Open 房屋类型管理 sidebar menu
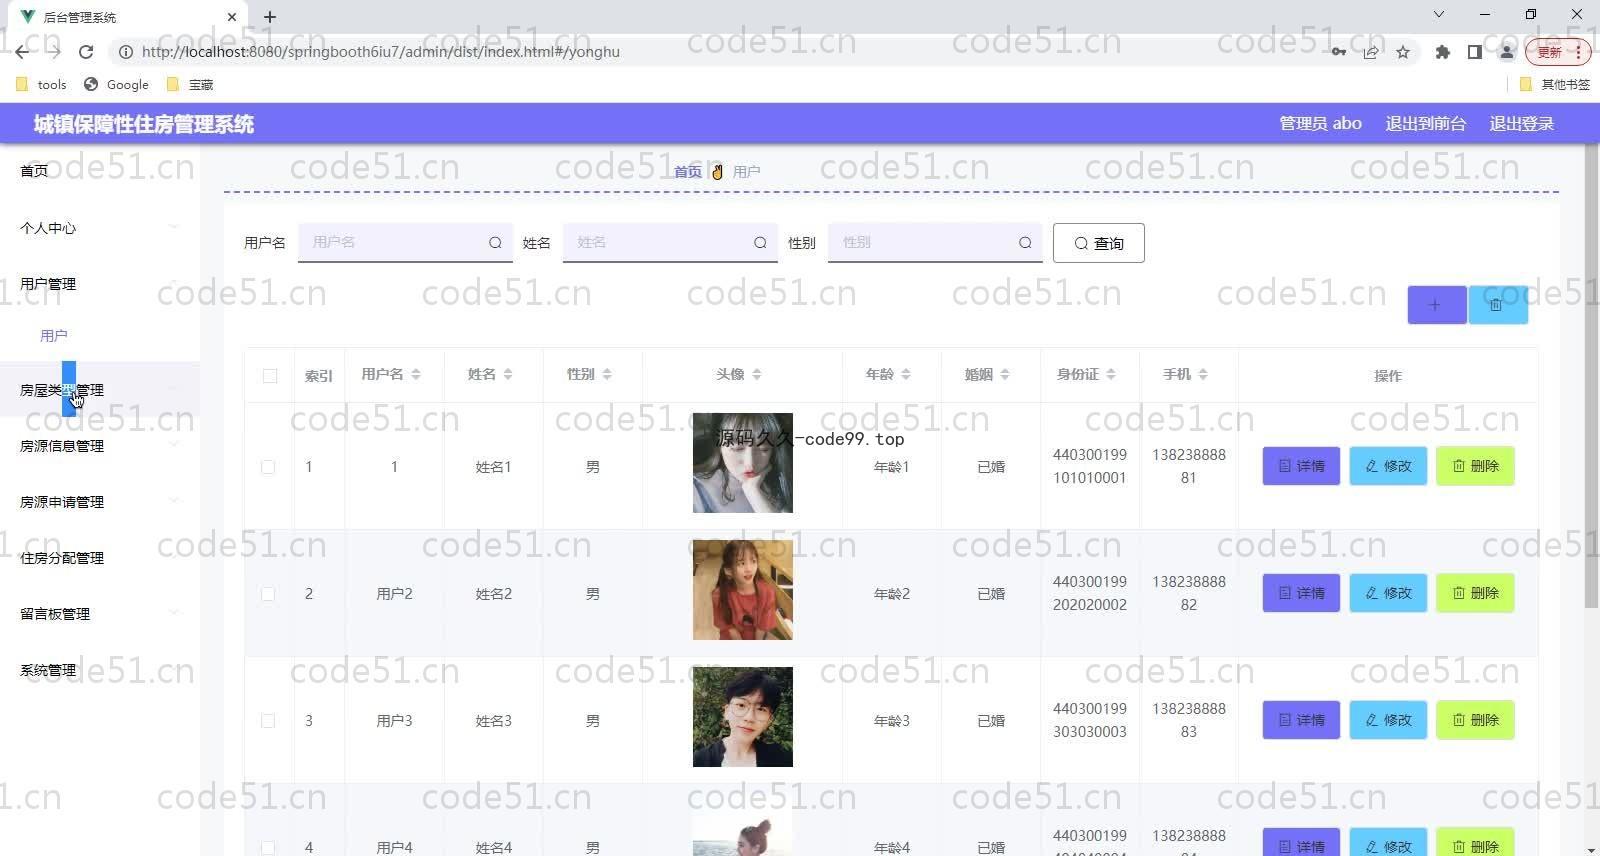Screen dimensions: 1600x856 pos(100,390)
